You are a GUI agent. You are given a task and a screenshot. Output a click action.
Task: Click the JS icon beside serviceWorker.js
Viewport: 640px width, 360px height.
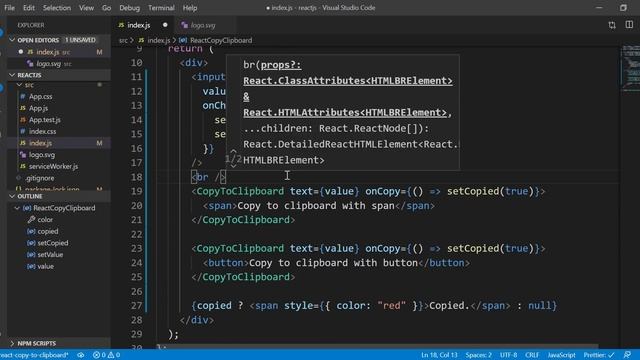[x=22, y=167]
